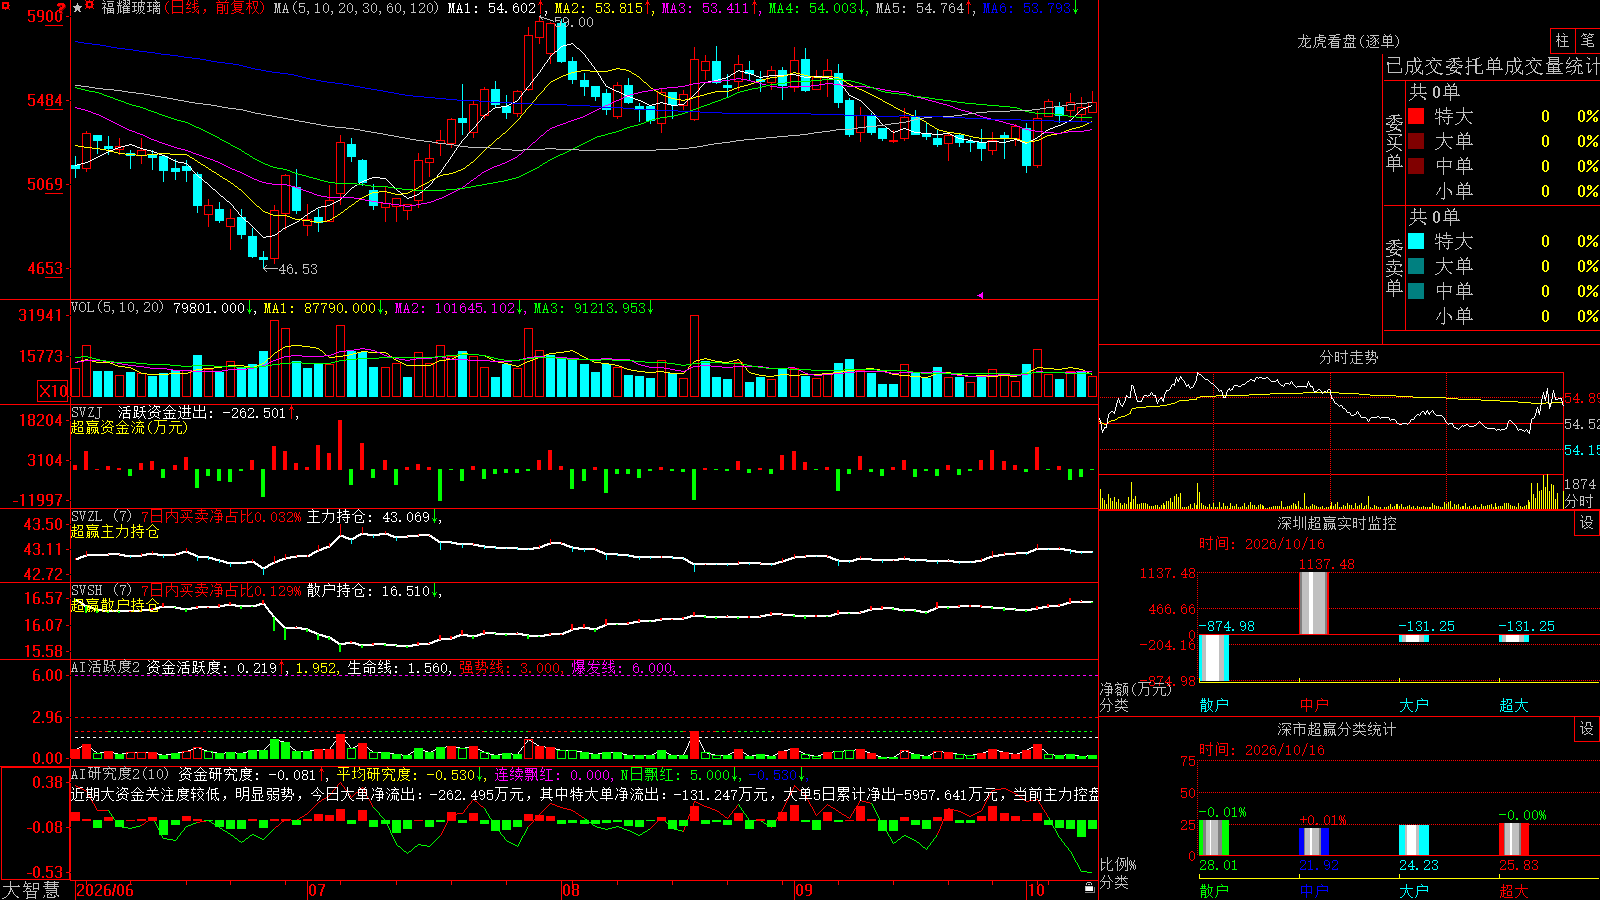
Task: Click the AI活跃度2 indicator label
Action: (x=106, y=667)
